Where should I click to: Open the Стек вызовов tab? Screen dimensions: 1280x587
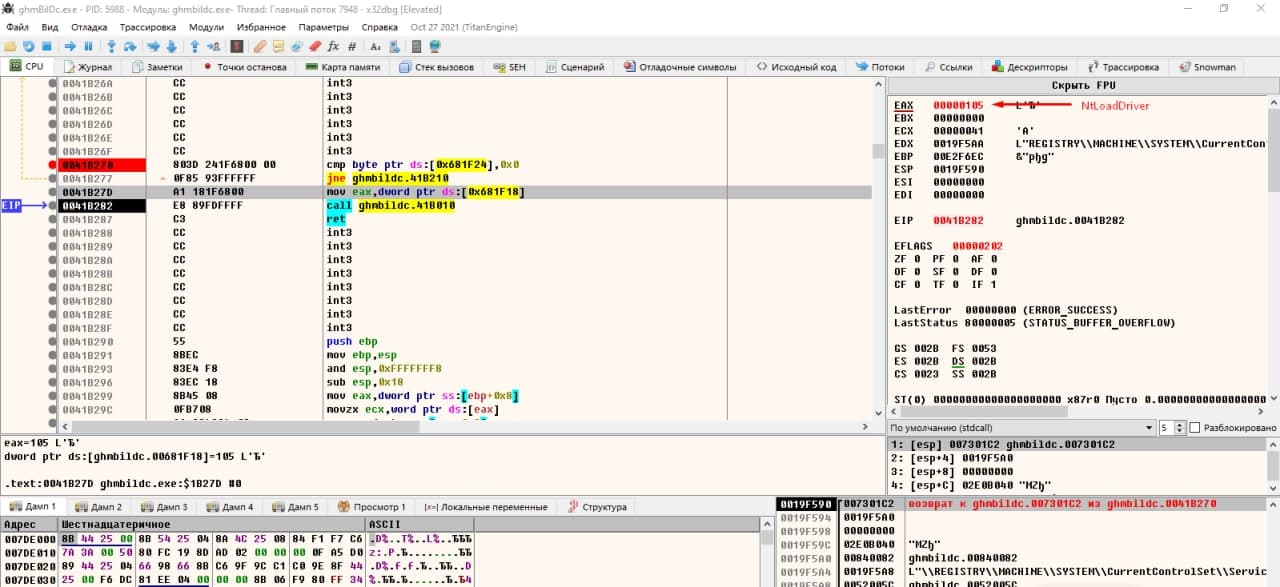pos(436,67)
